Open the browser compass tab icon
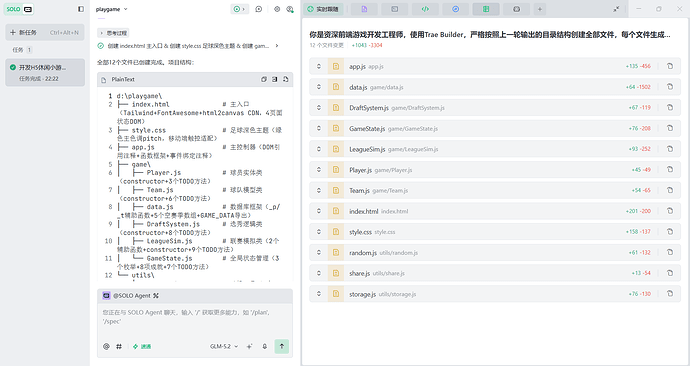690x366 pixels. coord(455,9)
